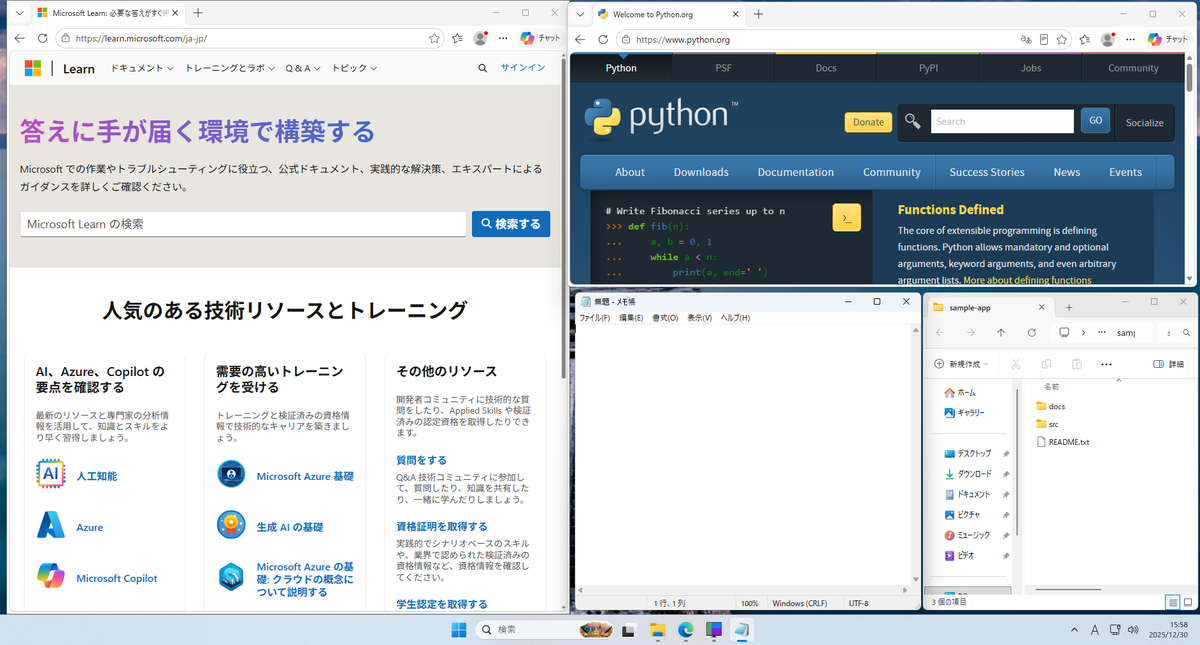Open the Microsoft Azure 基礎 link
Image resolution: width=1200 pixels, height=645 pixels.
coord(305,476)
